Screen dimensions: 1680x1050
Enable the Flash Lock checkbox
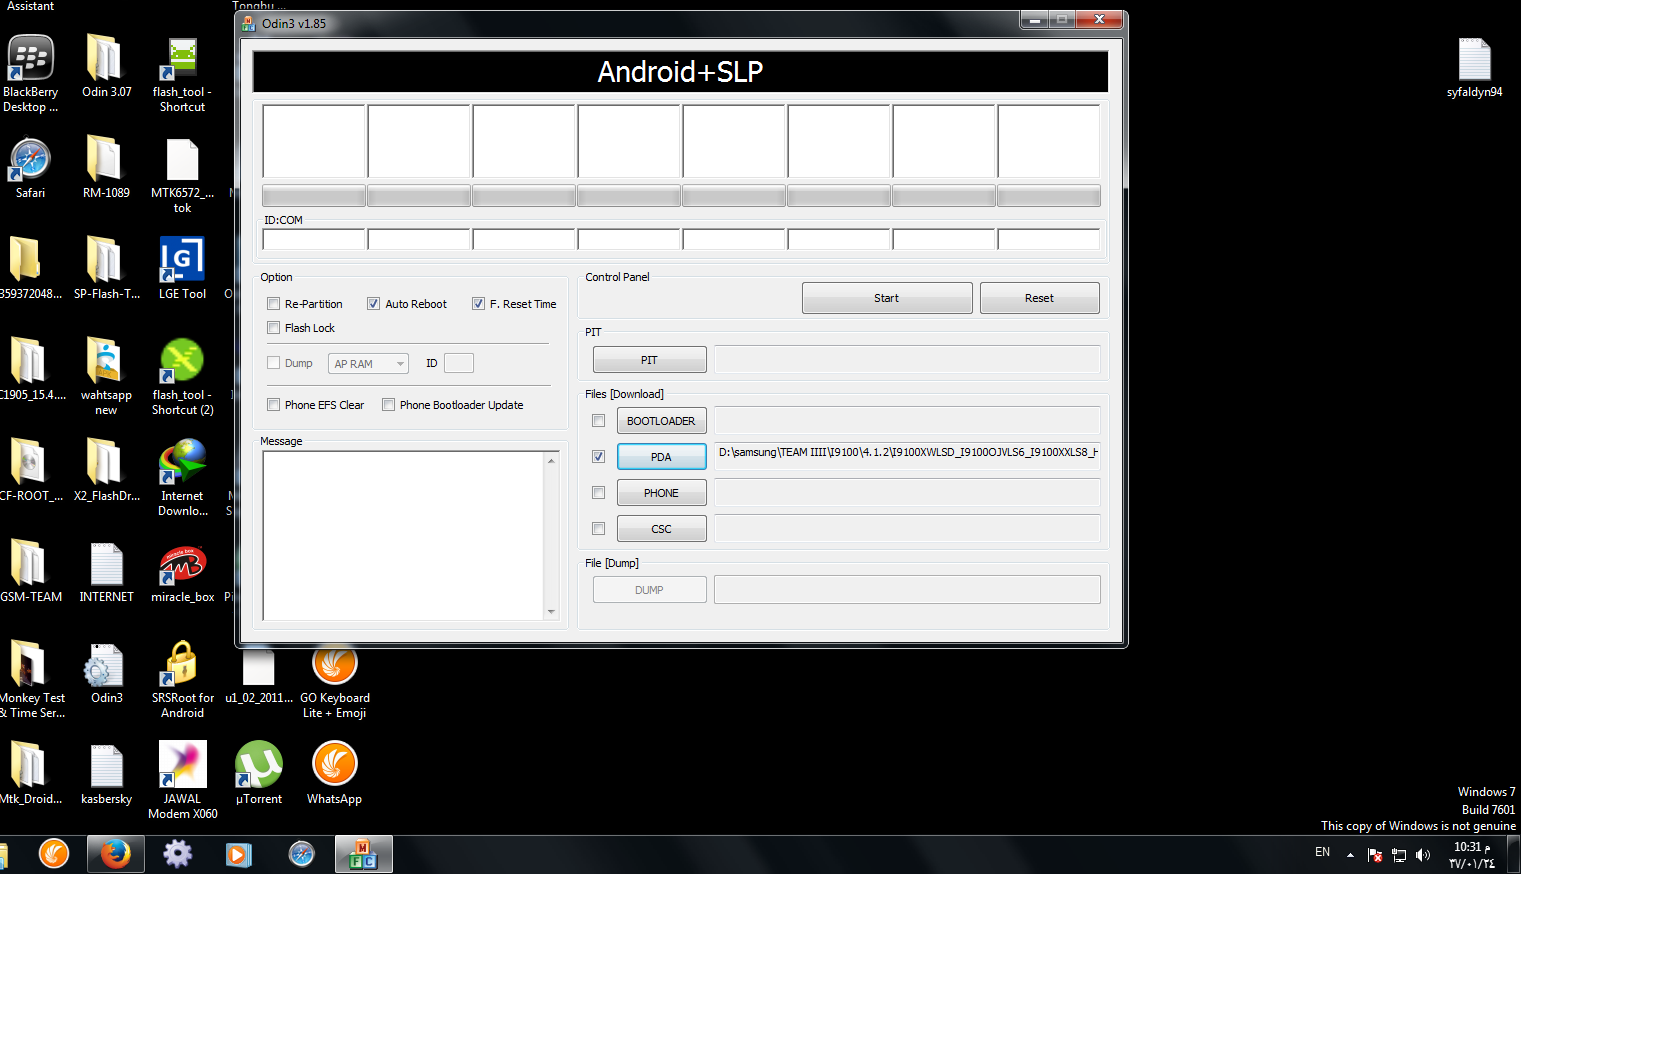[273, 328]
